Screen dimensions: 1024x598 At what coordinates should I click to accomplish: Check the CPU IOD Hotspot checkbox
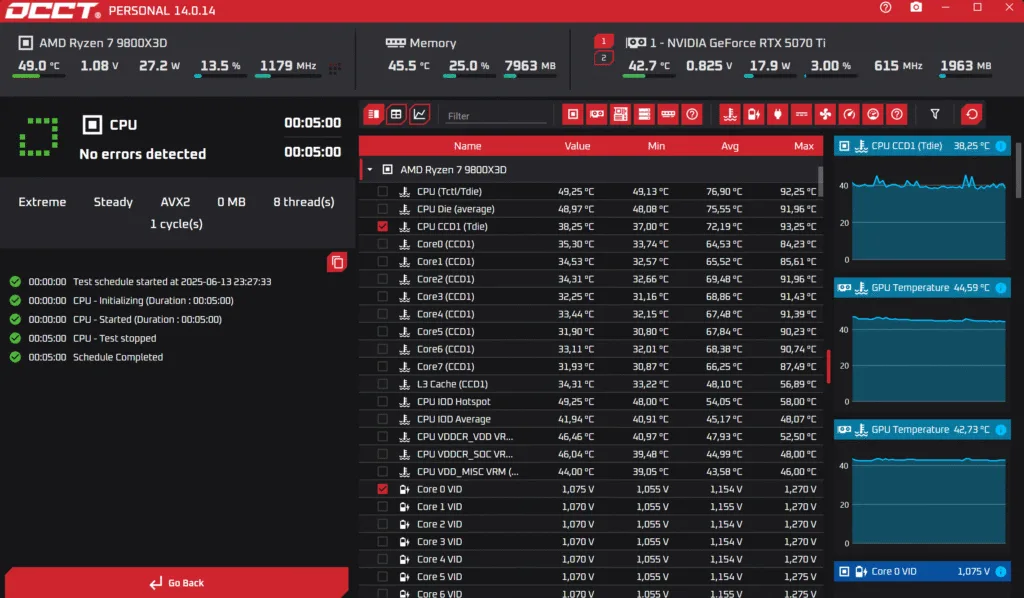383,401
